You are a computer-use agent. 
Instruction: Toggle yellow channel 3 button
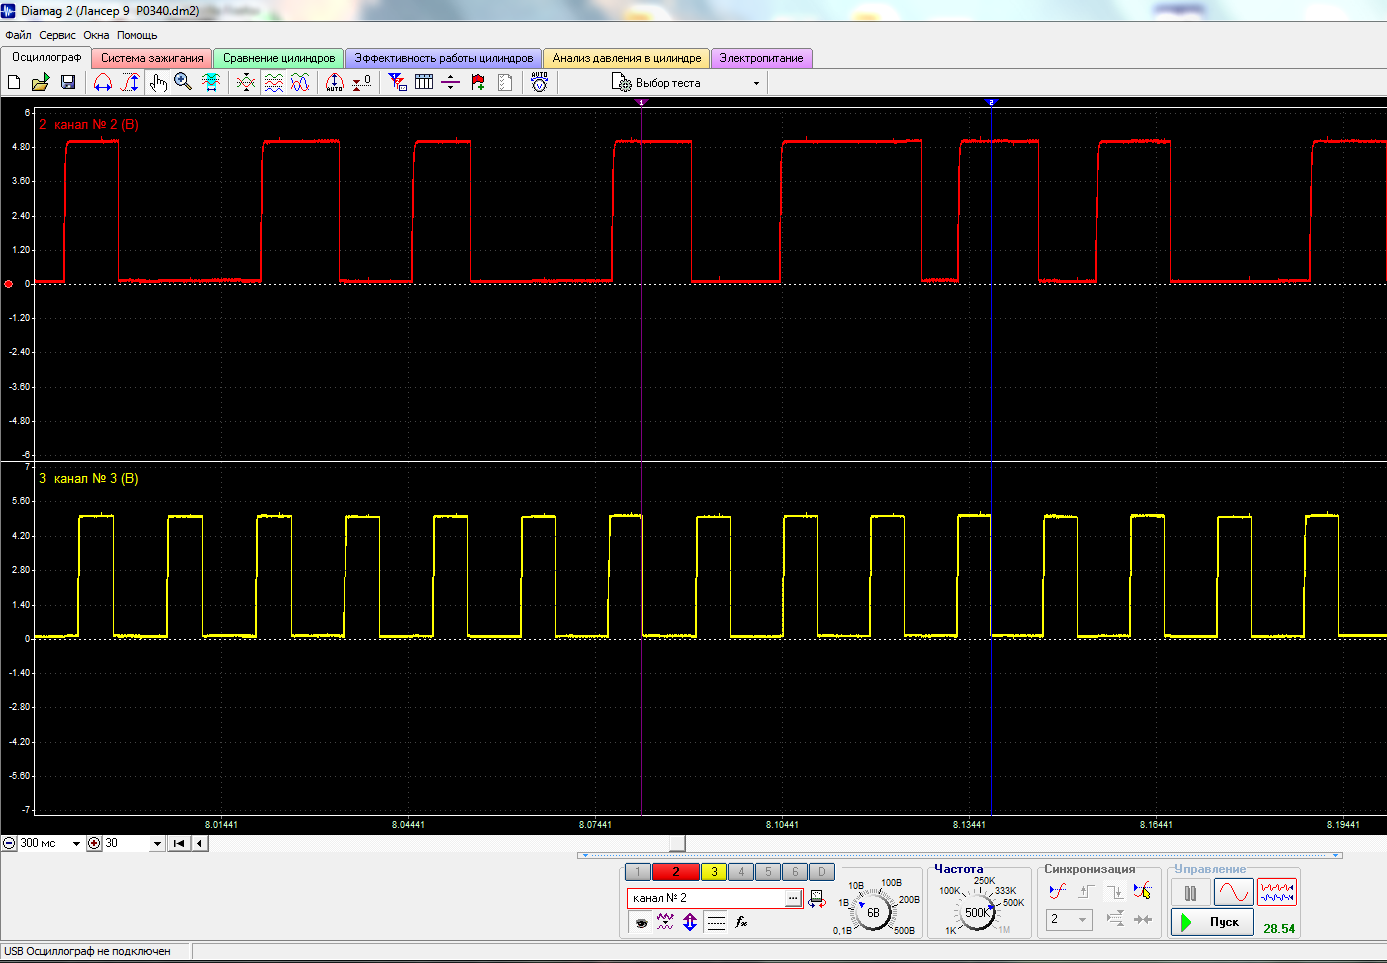coord(714,872)
